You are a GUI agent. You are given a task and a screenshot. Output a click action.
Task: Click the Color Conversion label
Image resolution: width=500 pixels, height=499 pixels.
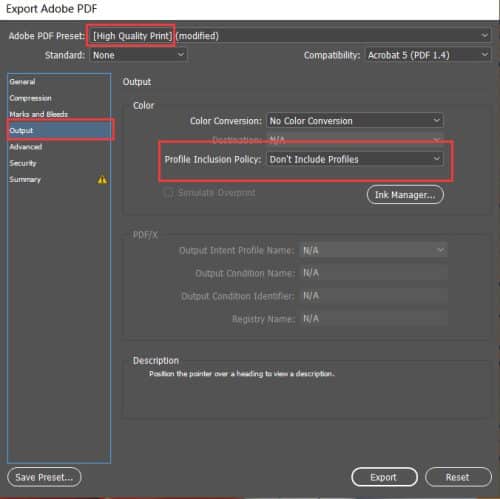(x=226, y=121)
